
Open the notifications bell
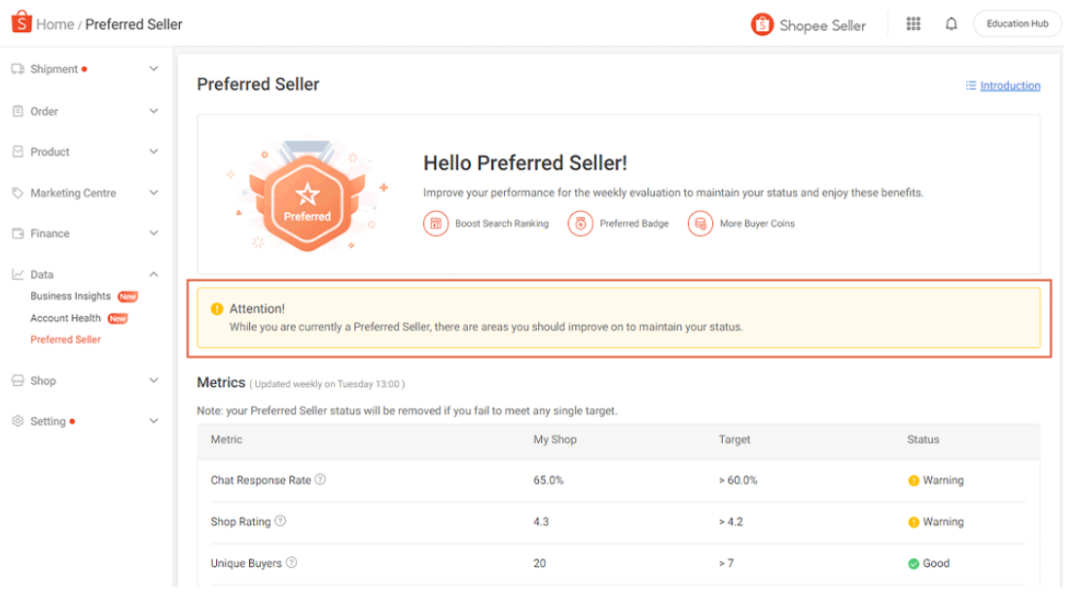(951, 24)
